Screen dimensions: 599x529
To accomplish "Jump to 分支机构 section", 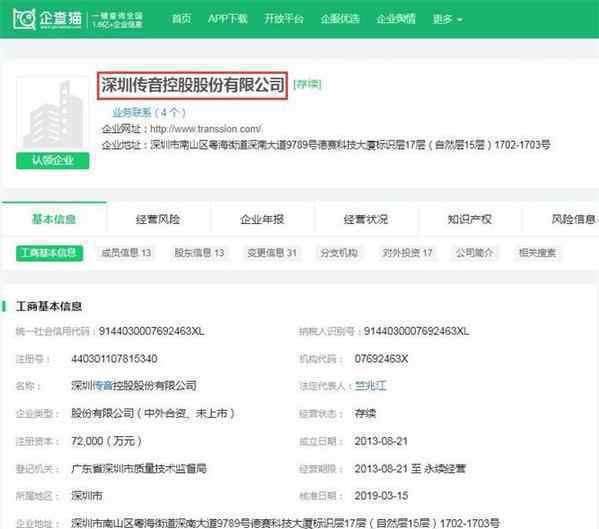I will (x=339, y=253).
